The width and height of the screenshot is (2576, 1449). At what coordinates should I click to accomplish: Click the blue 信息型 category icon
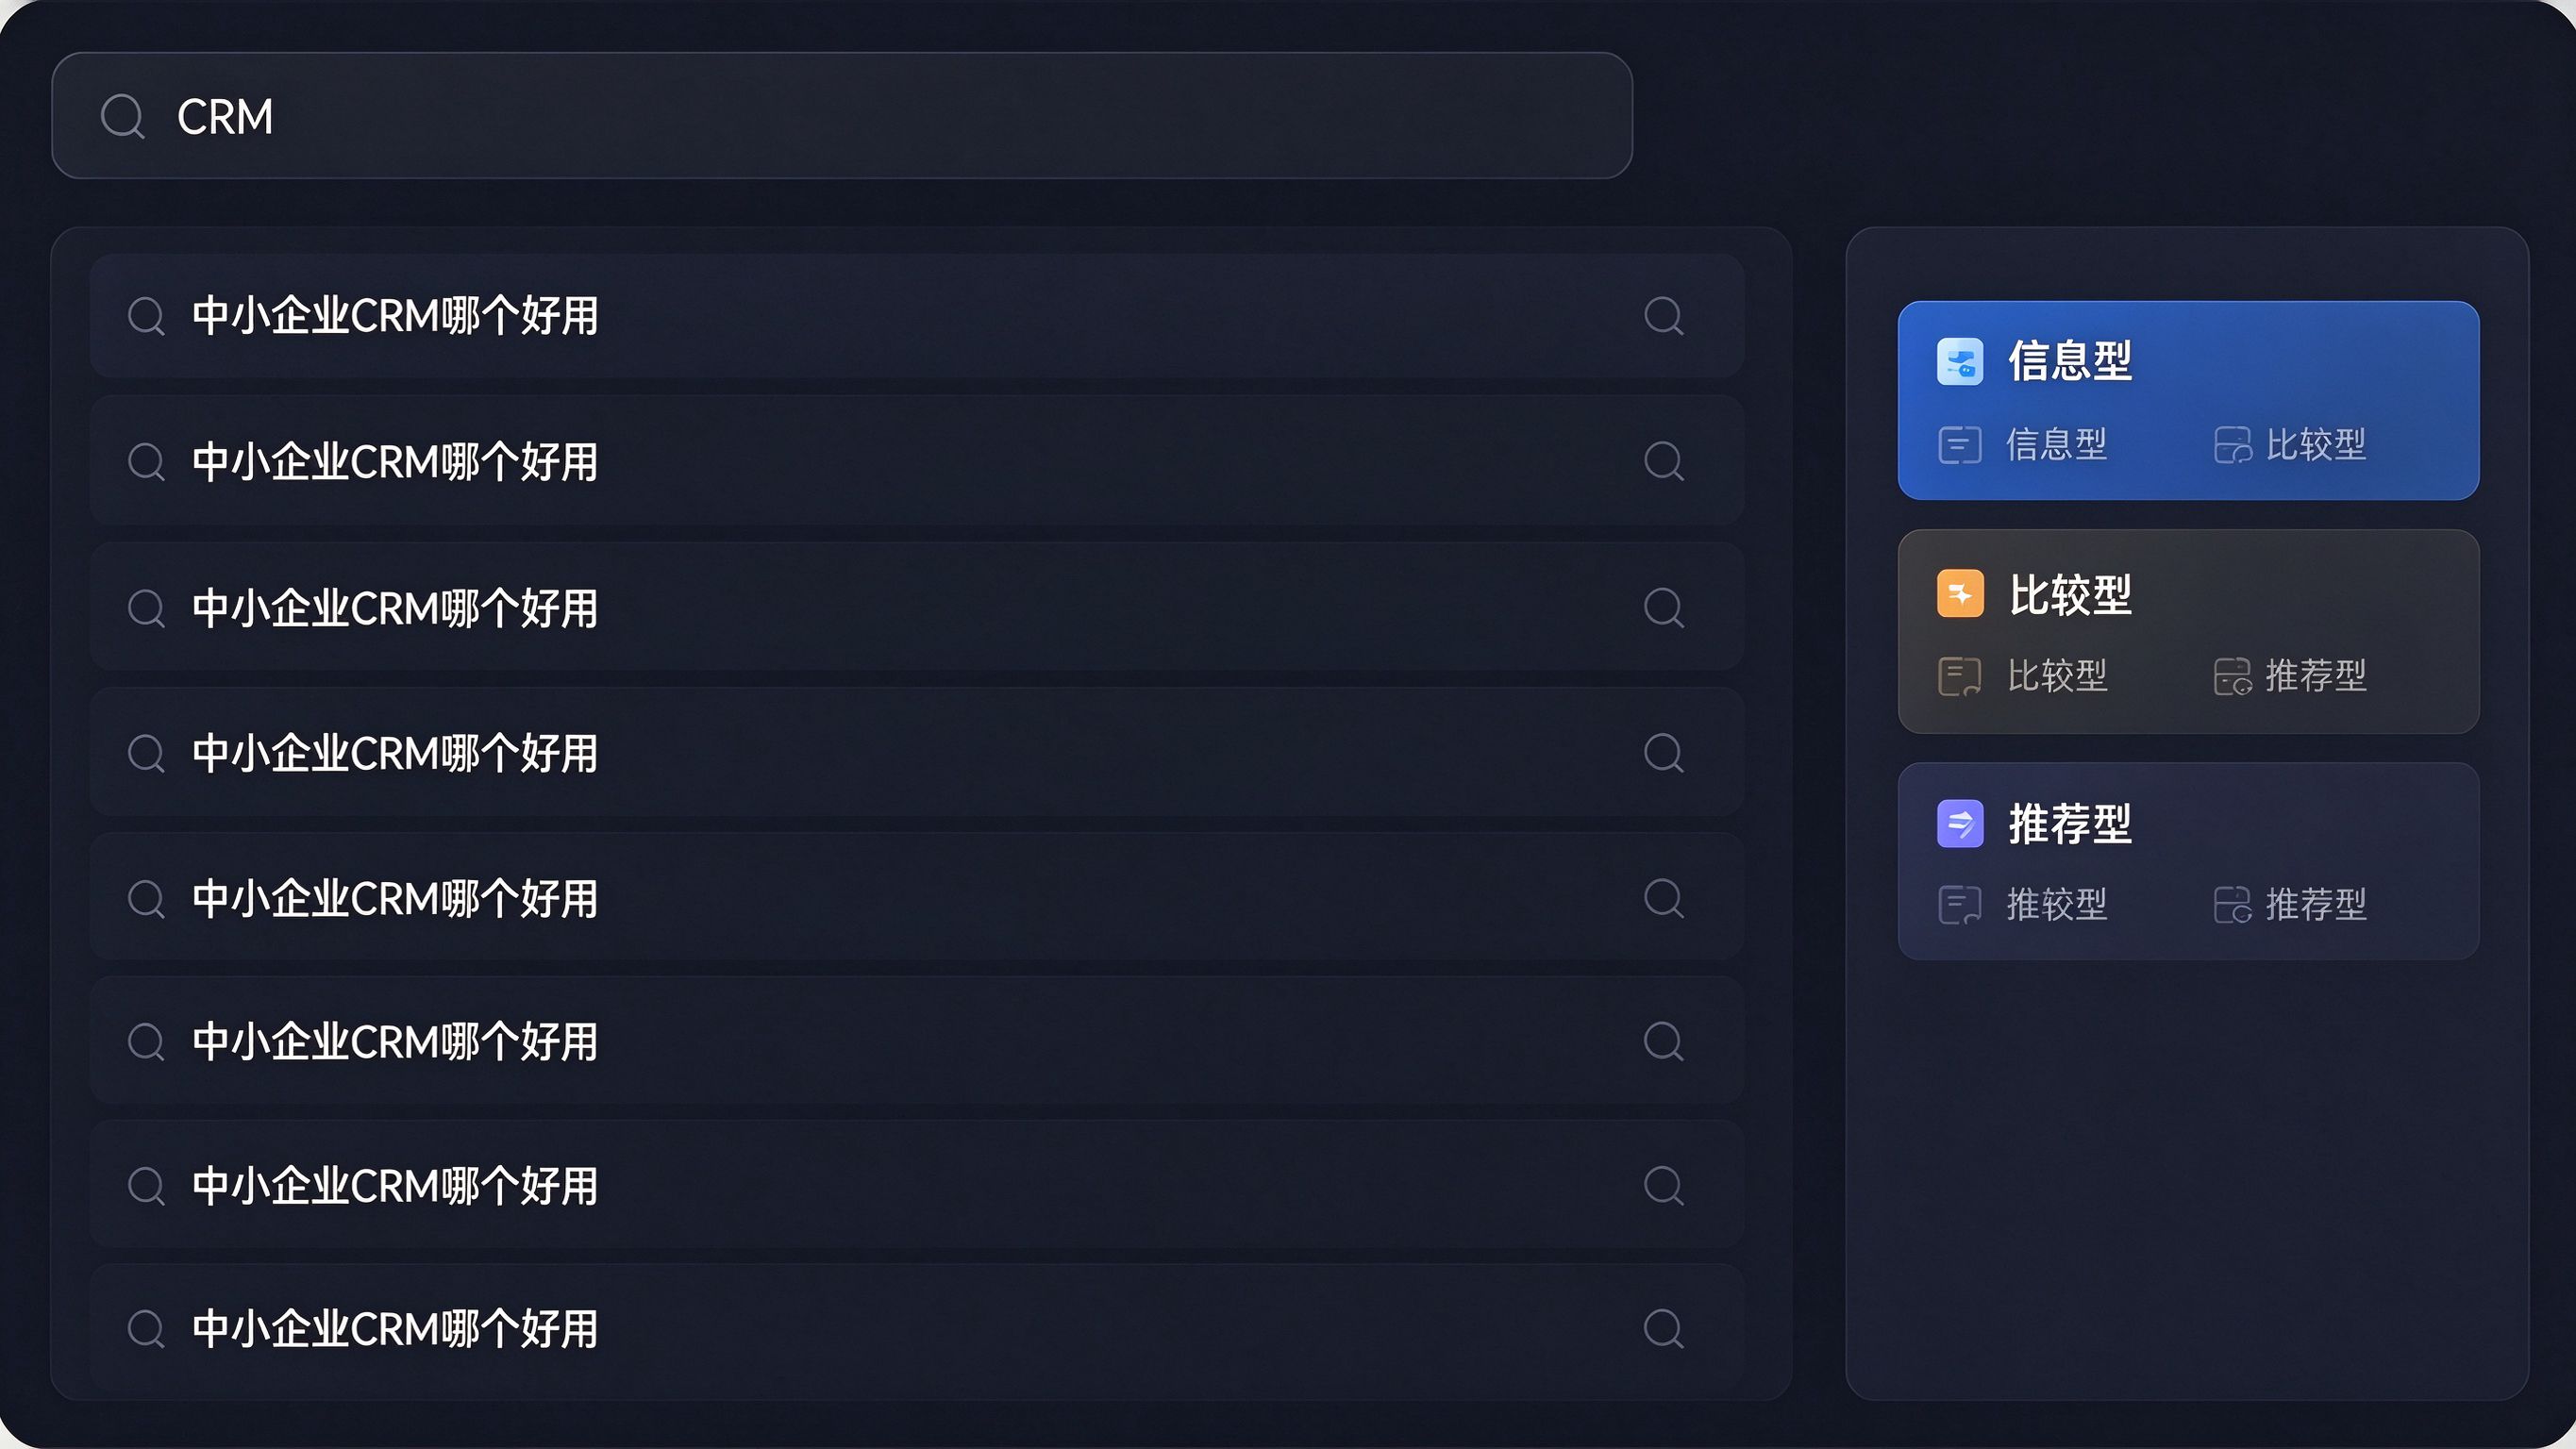coord(1960,361)
